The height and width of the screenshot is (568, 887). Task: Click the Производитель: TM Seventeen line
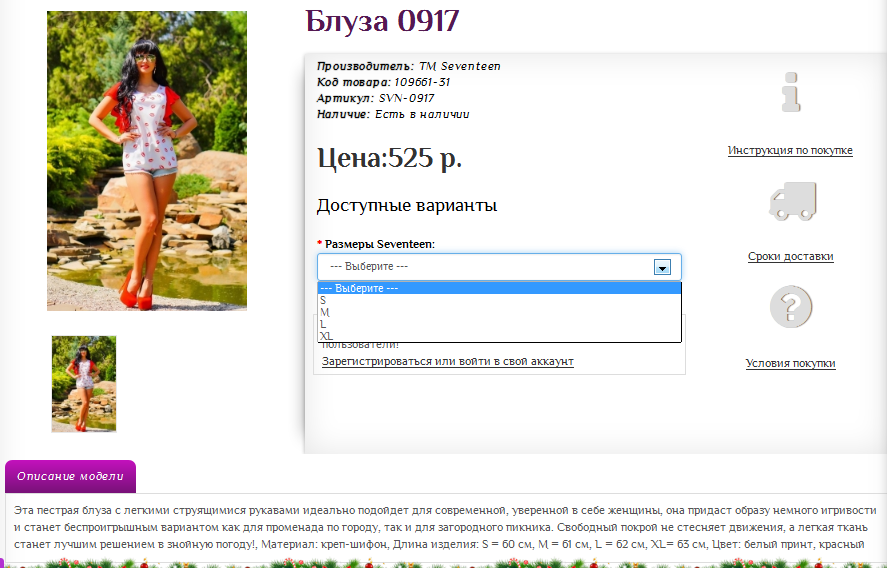coord(408,66)
